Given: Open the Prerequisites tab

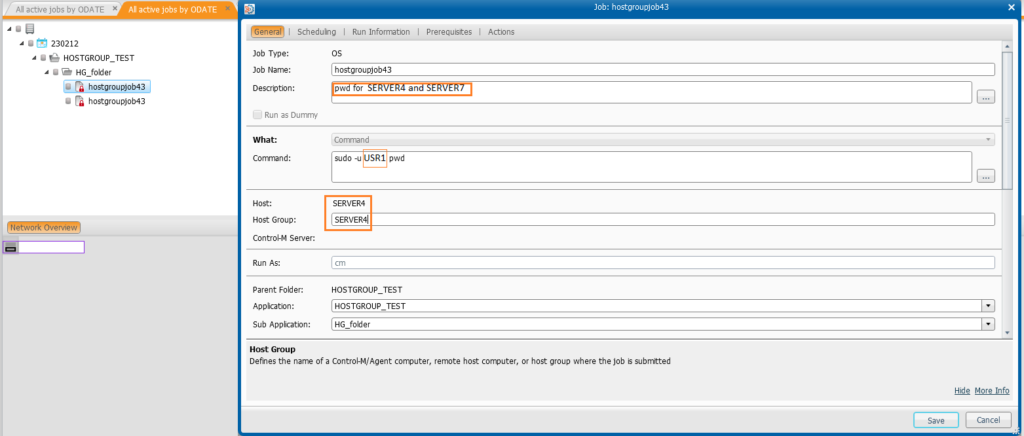Looking at the screenshot, I should 449,31.
